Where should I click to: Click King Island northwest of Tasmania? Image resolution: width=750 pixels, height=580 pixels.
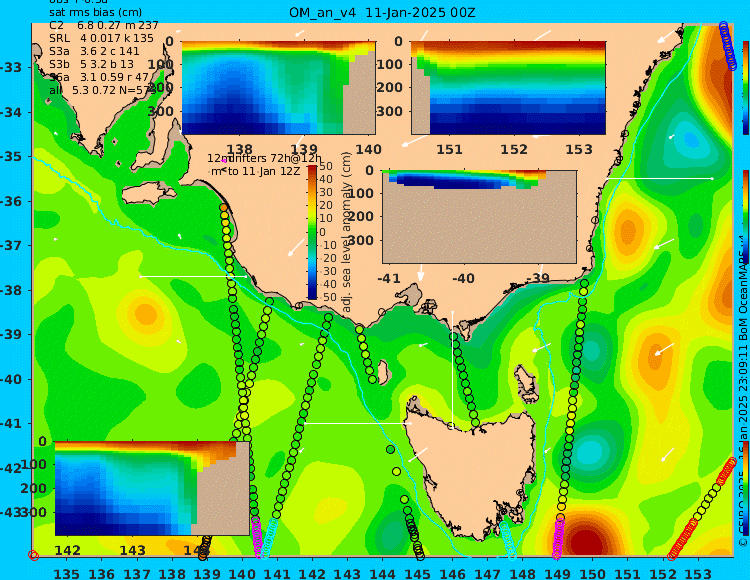pos(383,372)
